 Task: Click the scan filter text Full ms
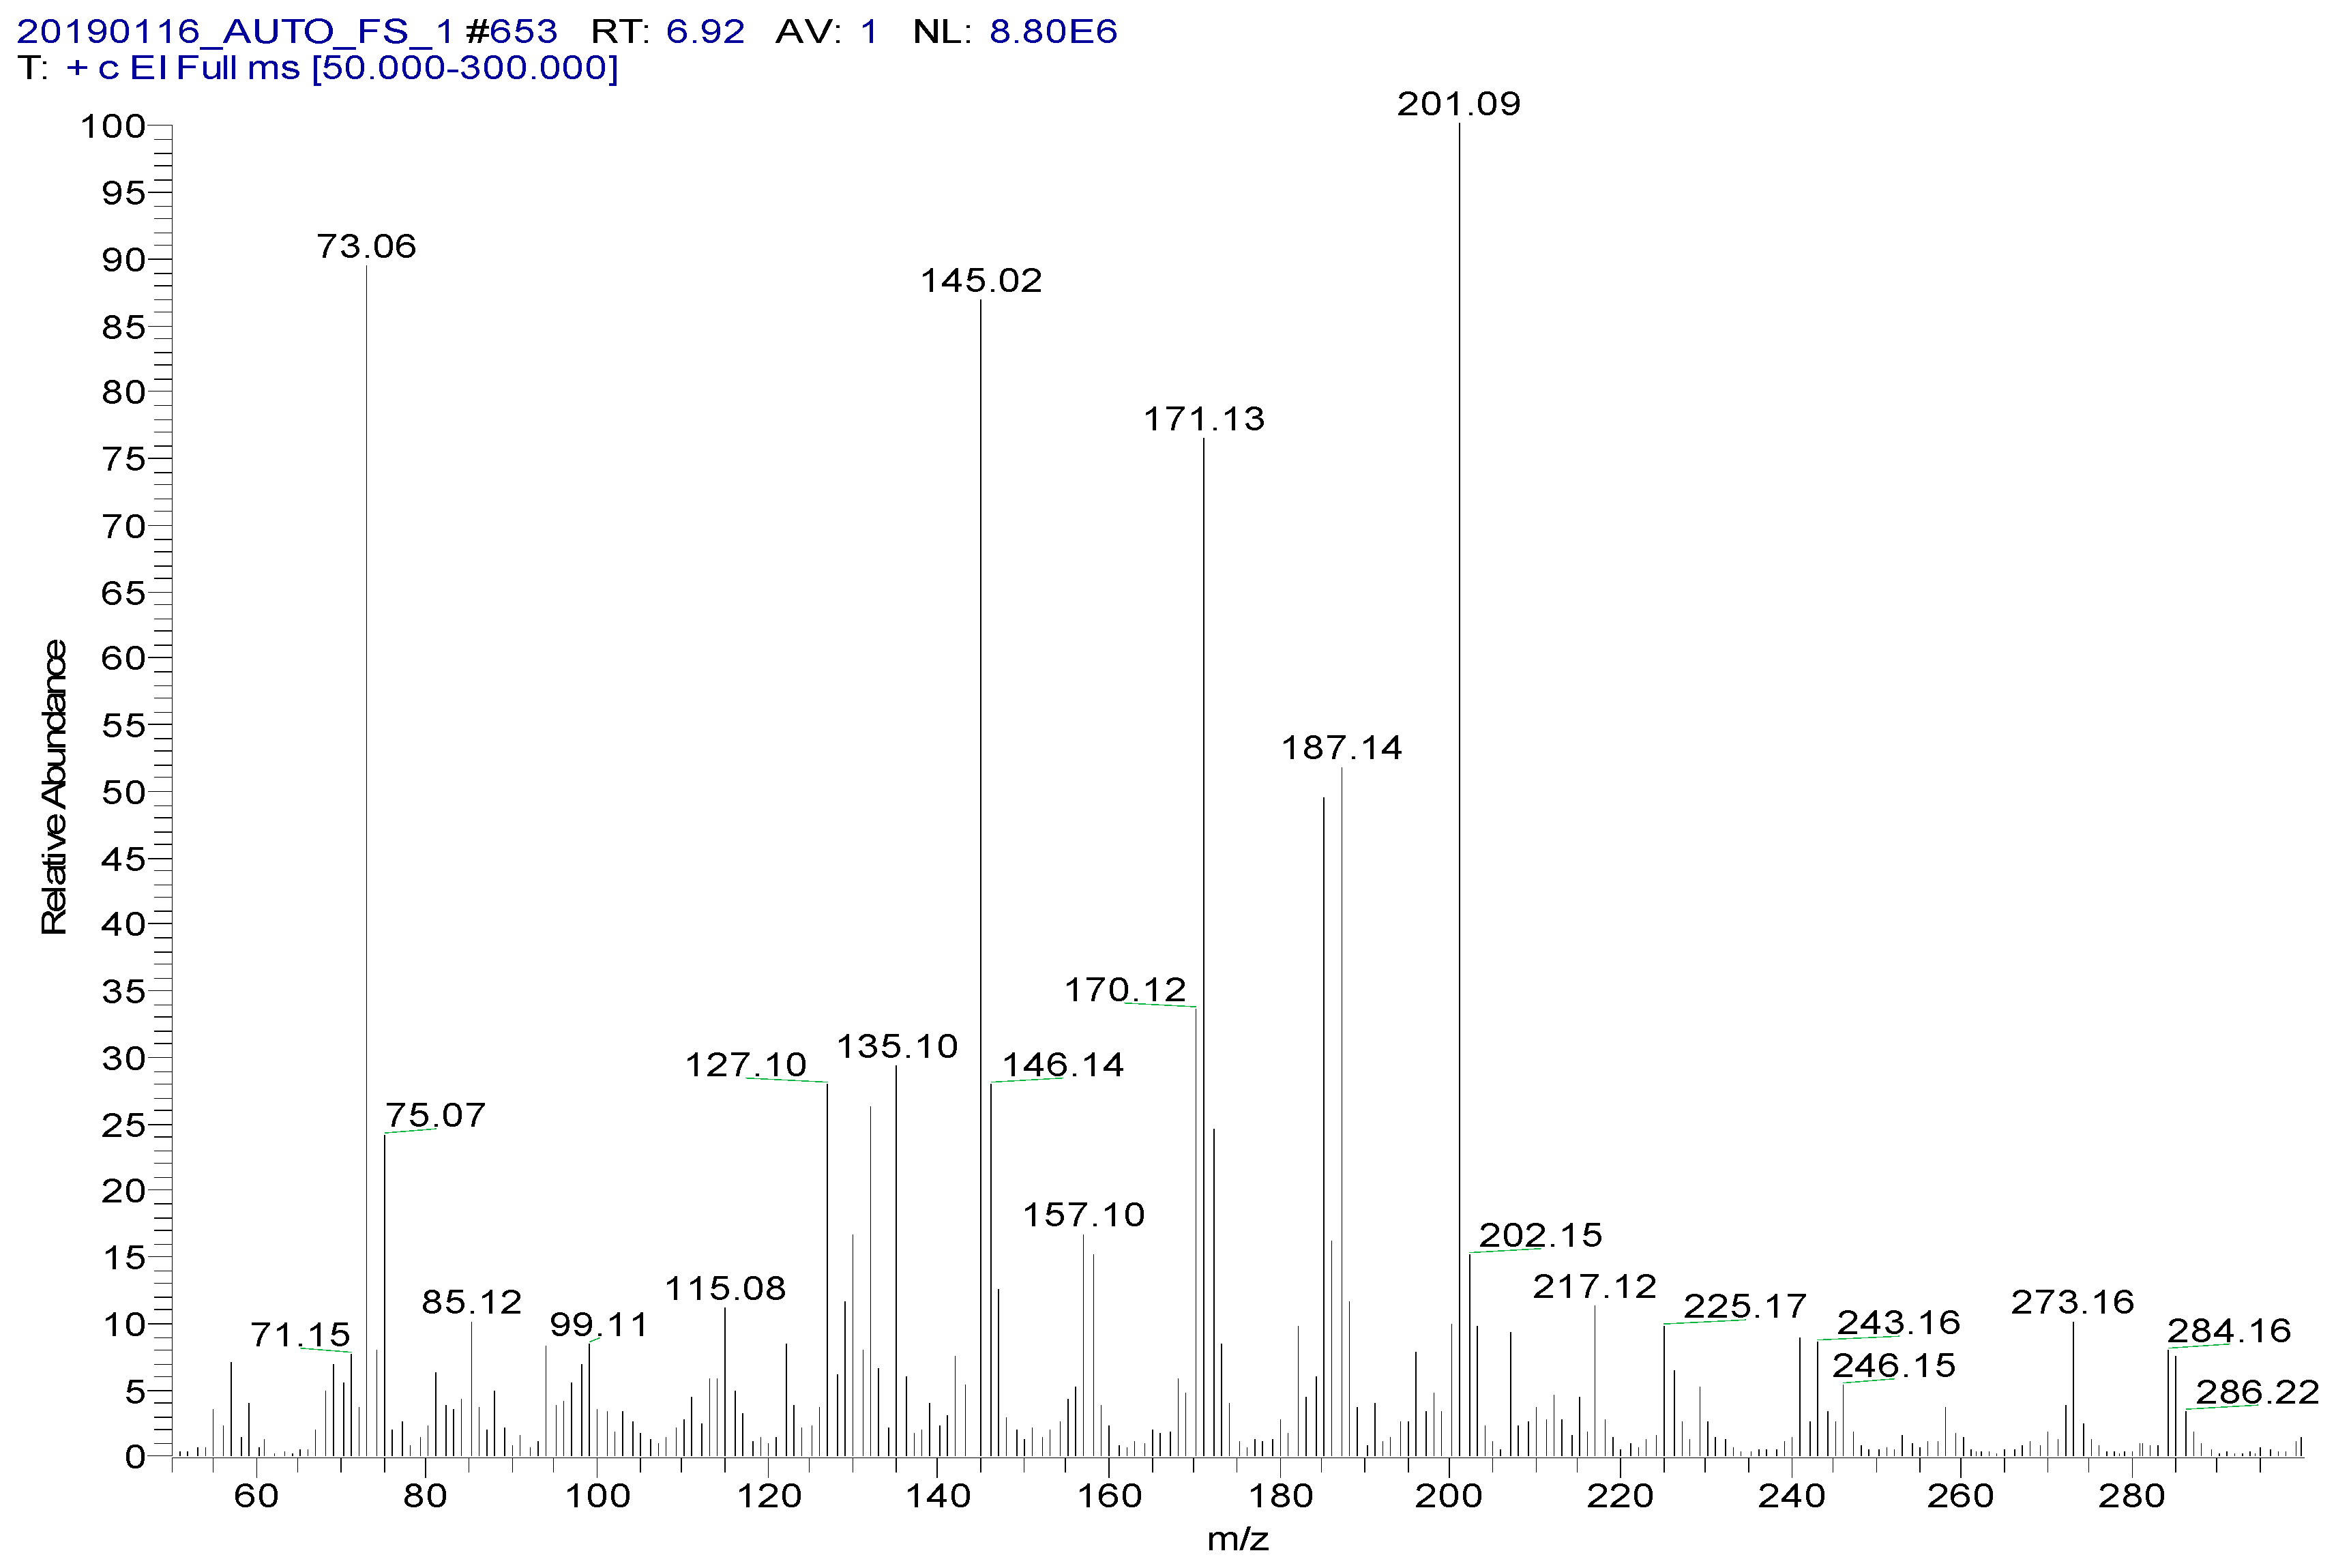[238, 68]
